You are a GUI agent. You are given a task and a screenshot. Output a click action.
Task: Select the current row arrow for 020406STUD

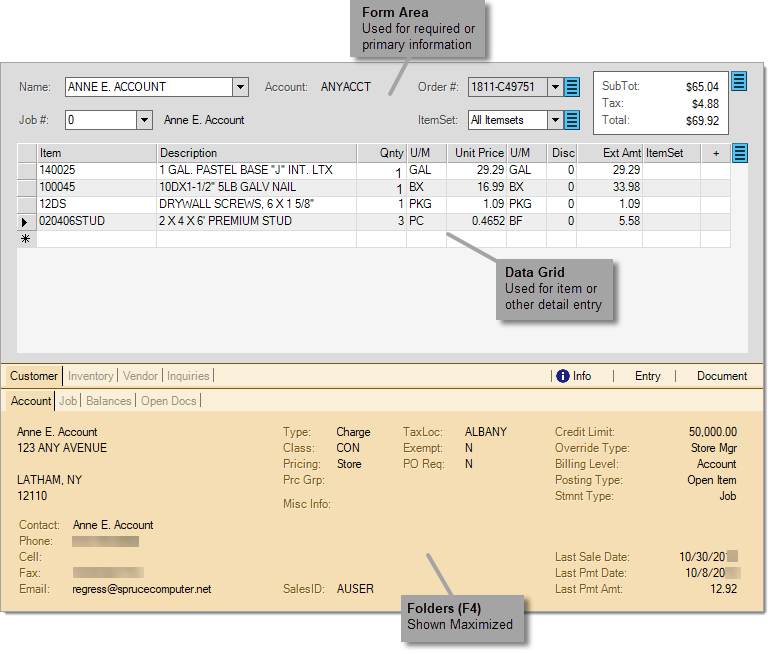[x=25, y=222]
